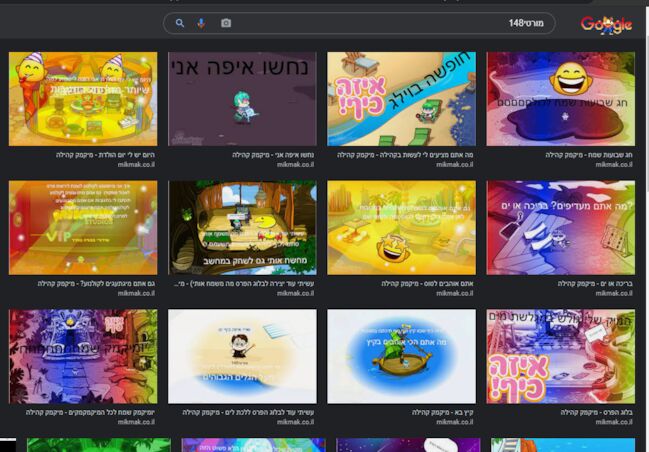The width and height of the screenshot is (649, 452).
Task: Click the magnifying glass search icon
Action: pyautogui.click(x=180, y=23)
